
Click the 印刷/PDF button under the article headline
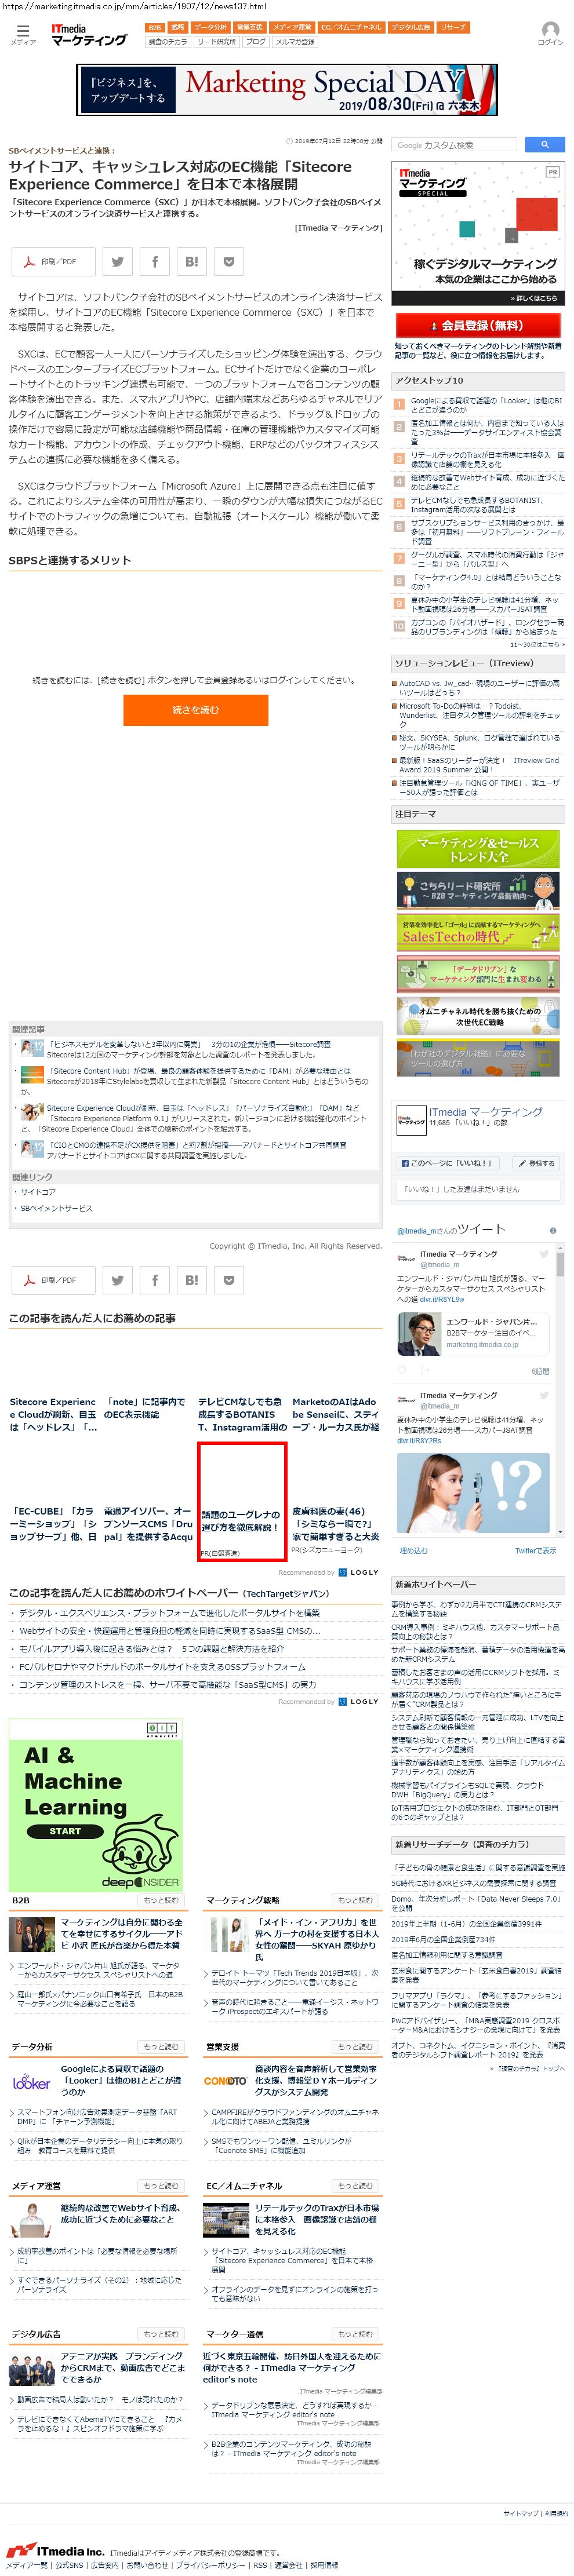54,262
